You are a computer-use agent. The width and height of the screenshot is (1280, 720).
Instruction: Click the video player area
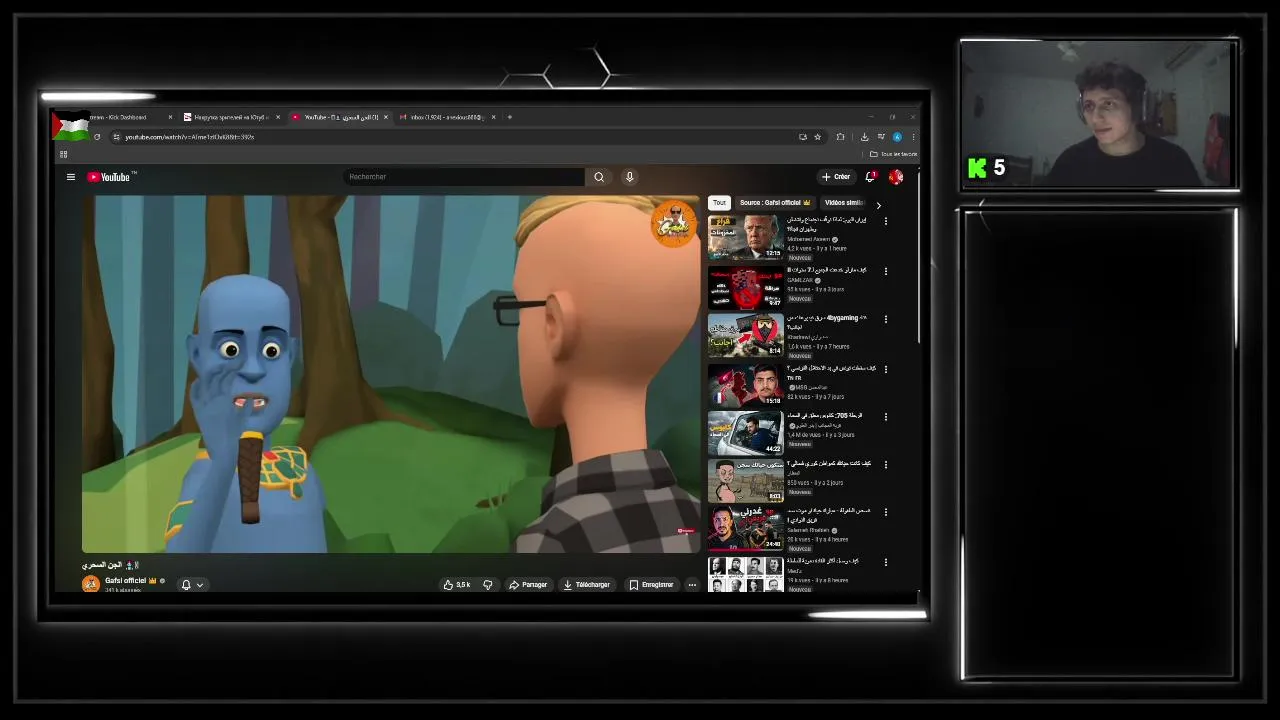pos(391,374)
